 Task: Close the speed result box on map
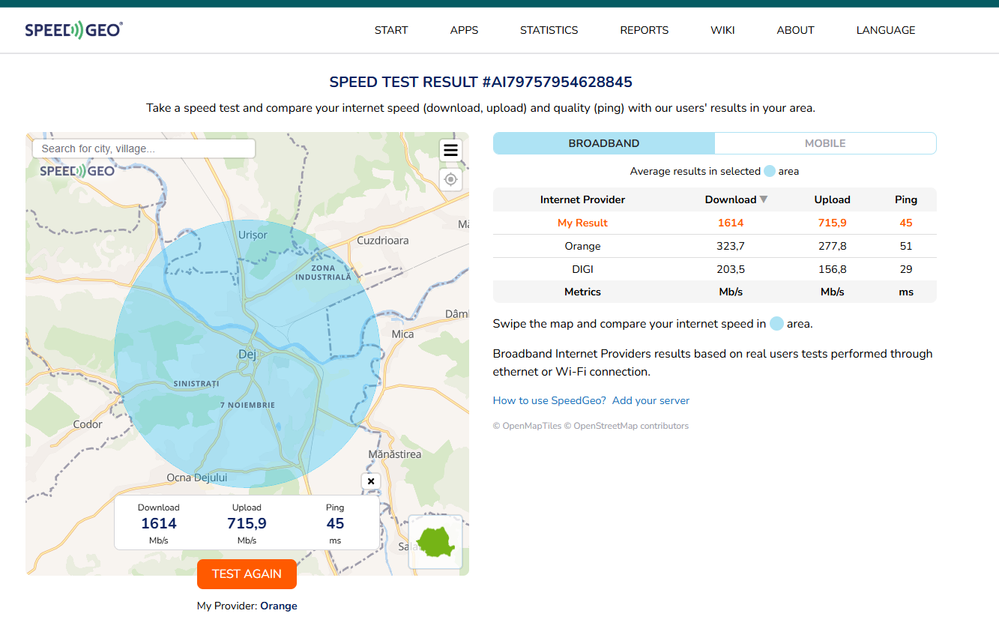tap(371, 481)
